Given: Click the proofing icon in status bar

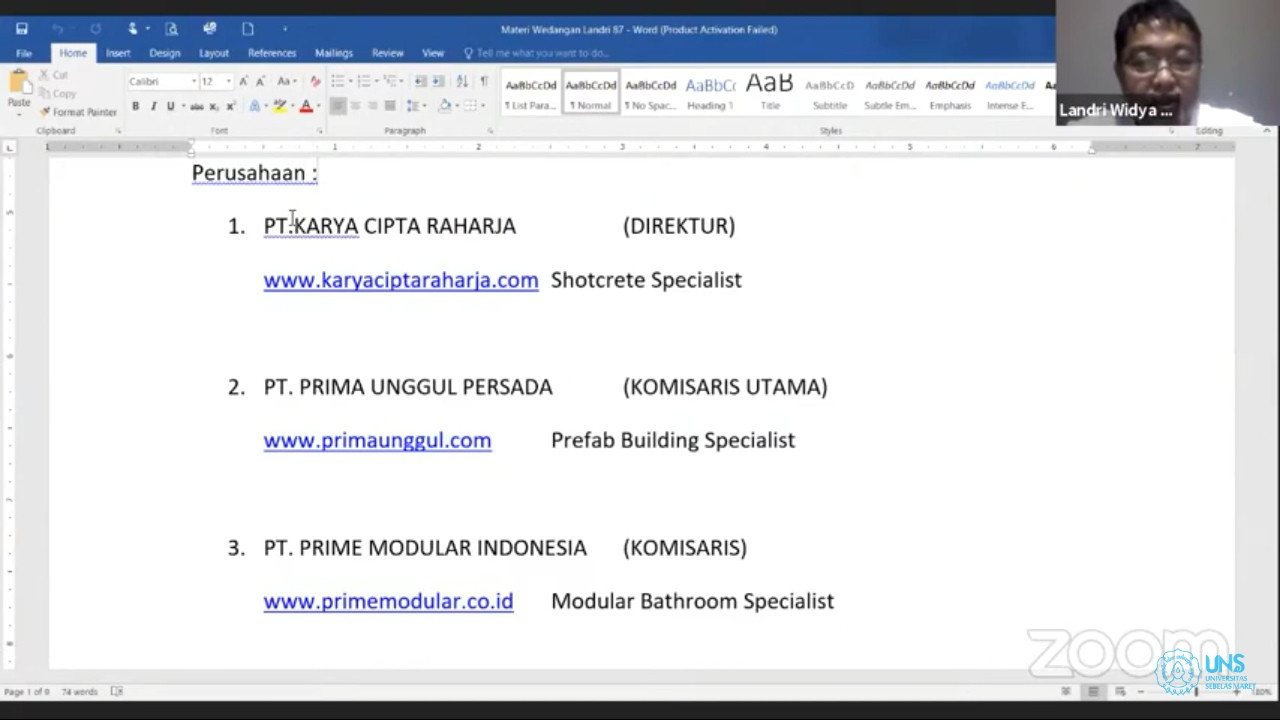Looking at the screenshot, I should tap(117, 691).
